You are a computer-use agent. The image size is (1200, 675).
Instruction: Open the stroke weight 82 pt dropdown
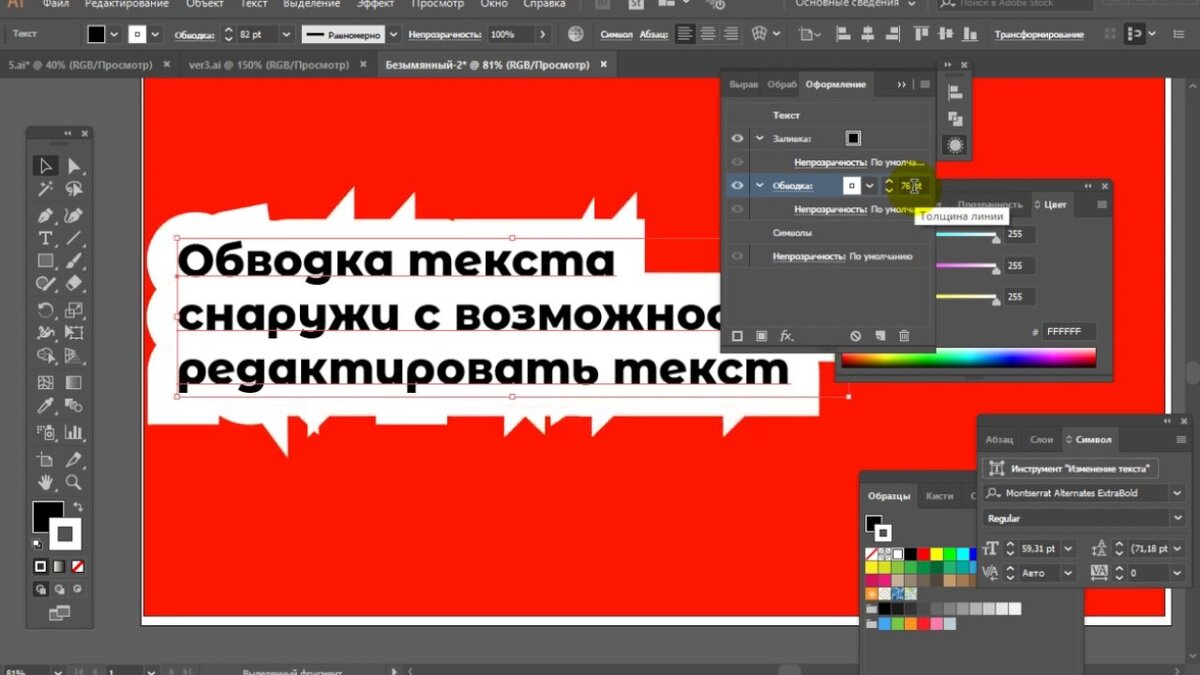286,34
